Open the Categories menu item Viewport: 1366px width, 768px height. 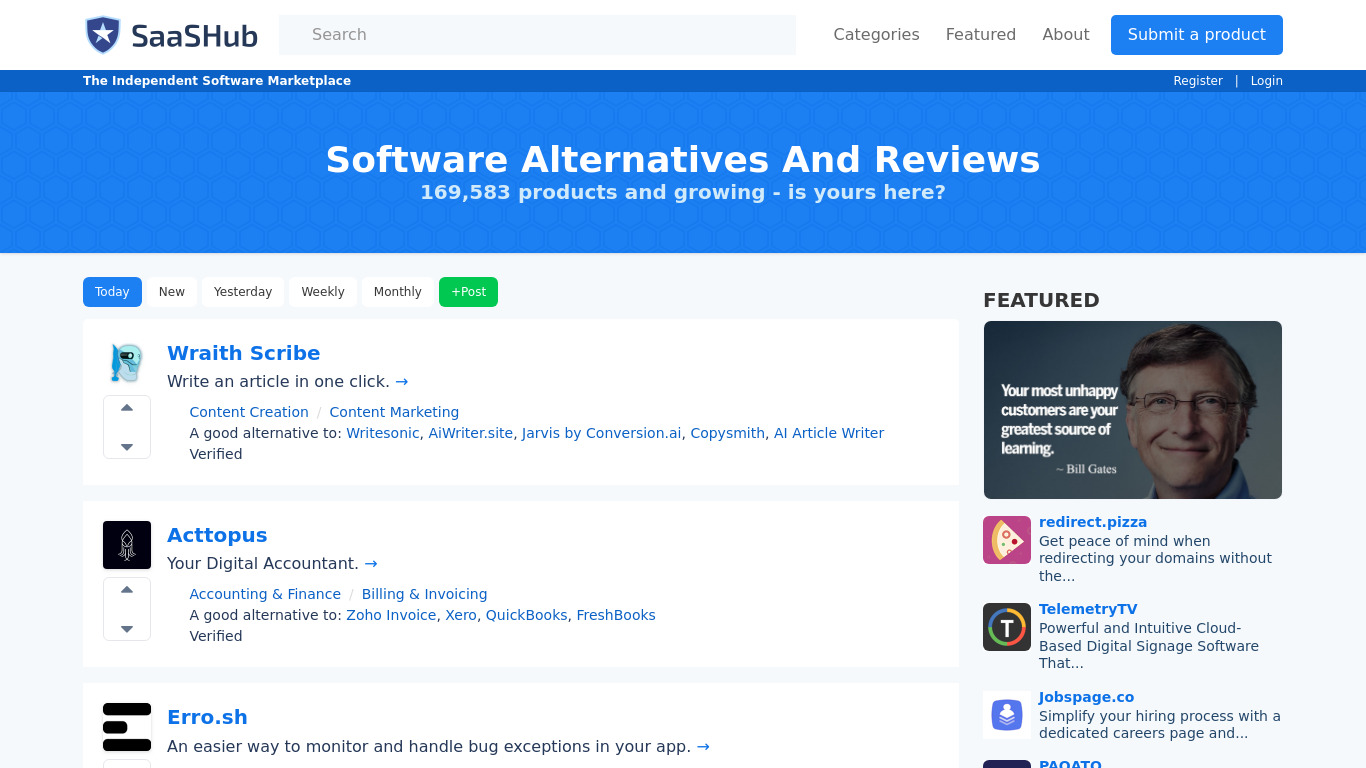[876, 34]
